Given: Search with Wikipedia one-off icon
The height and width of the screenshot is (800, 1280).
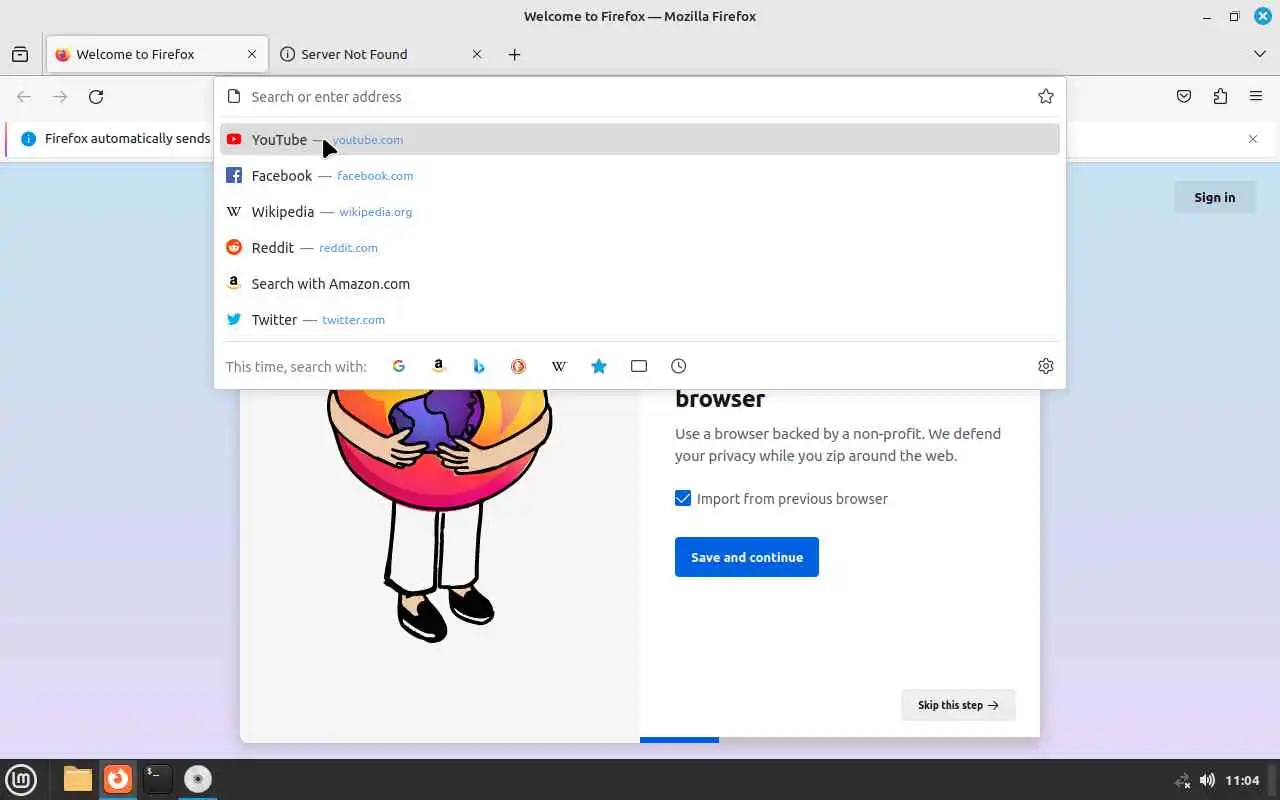Looking at the screenshot, I should tap(559, 366).
